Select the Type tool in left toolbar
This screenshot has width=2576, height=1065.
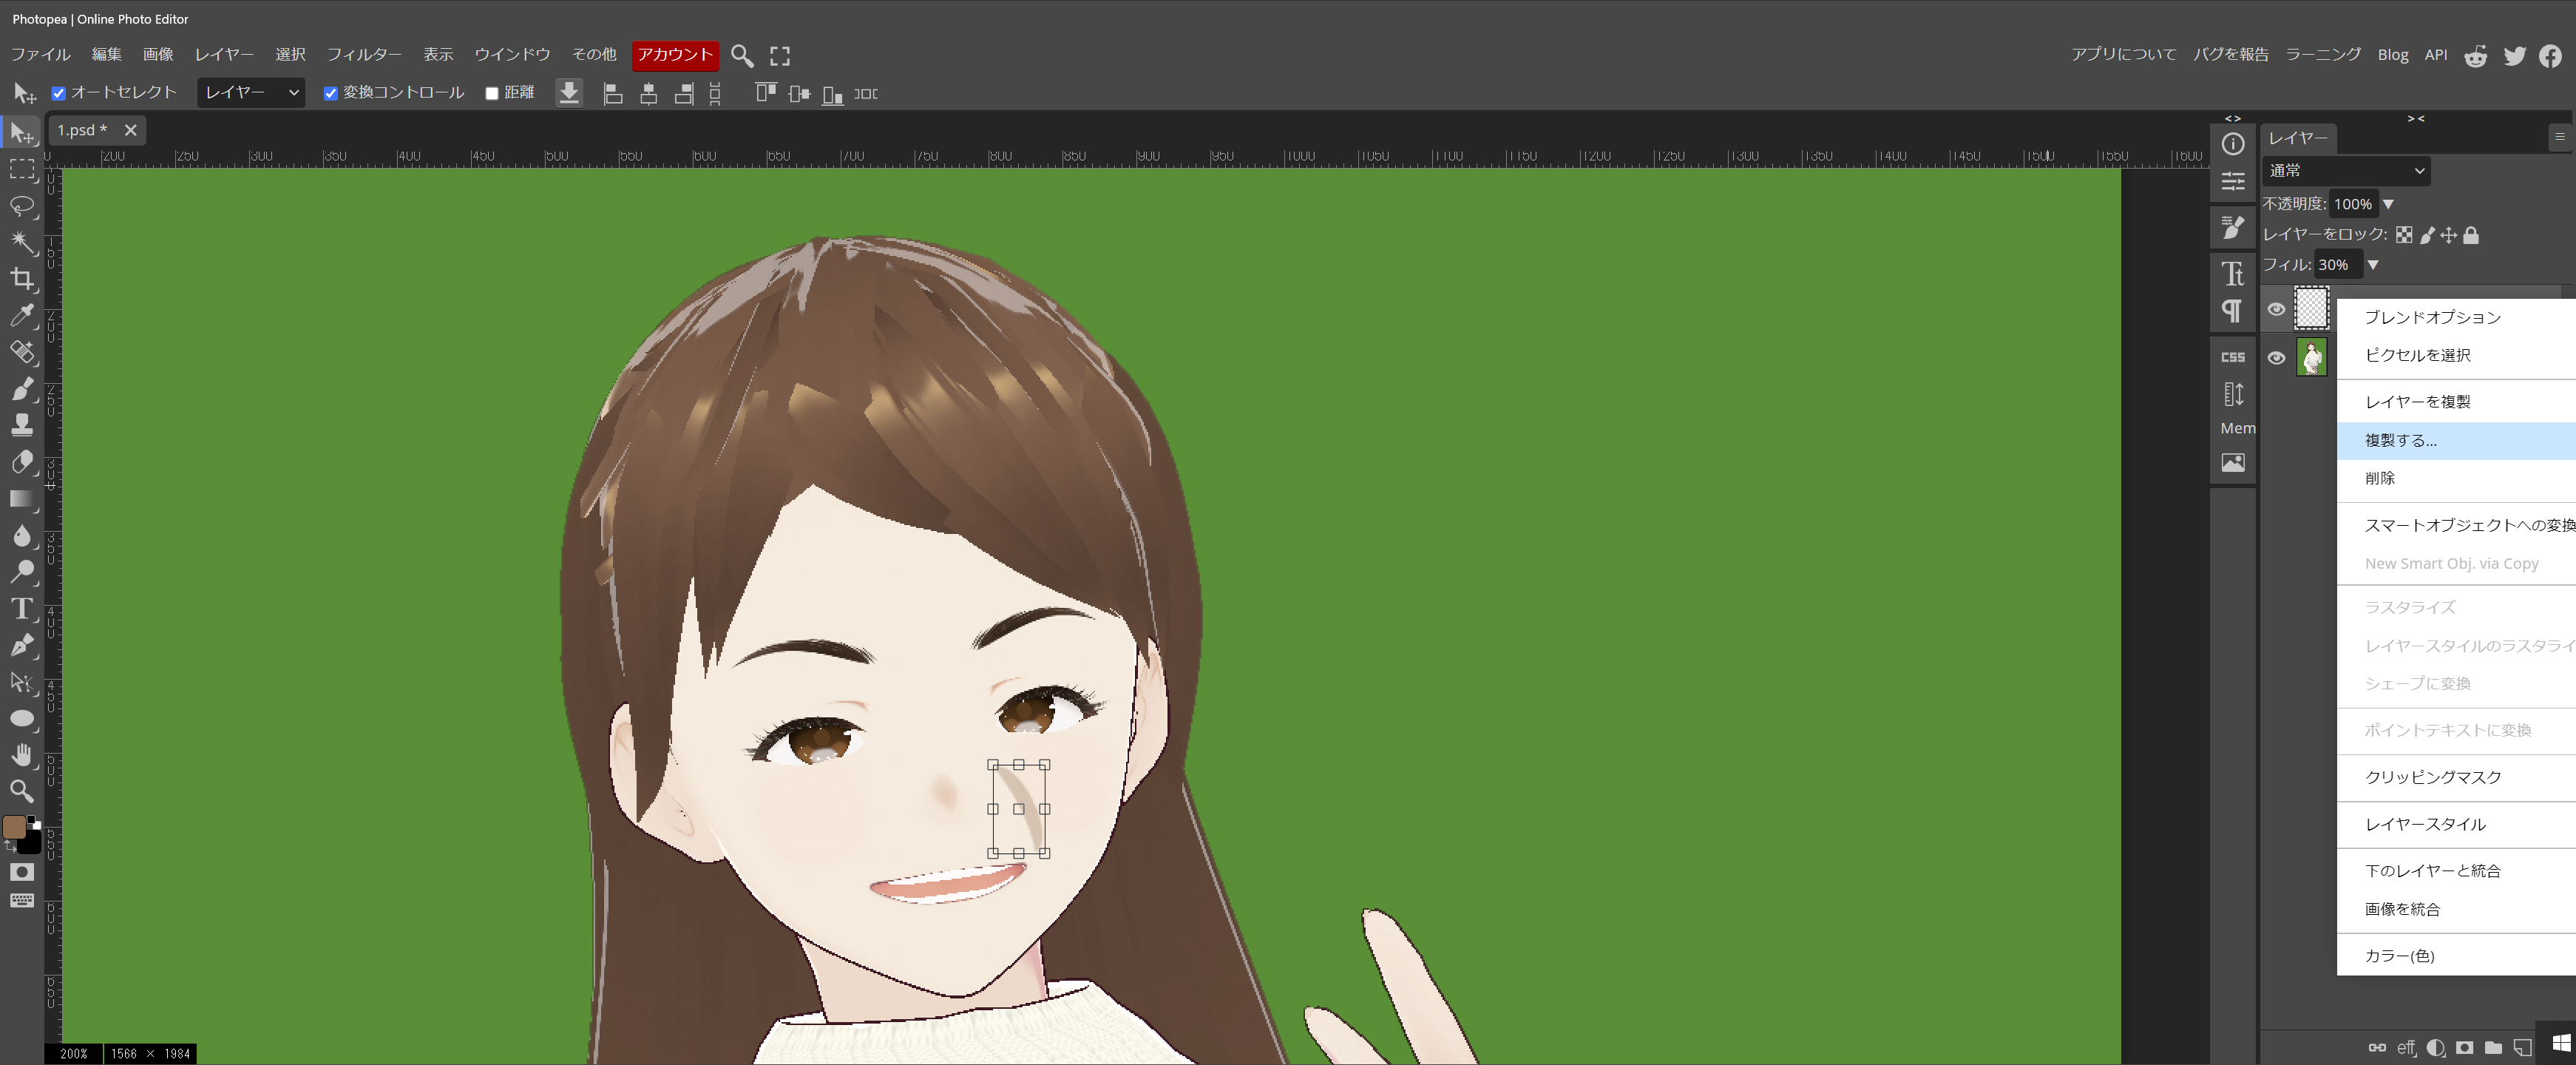tap(22, 608)
